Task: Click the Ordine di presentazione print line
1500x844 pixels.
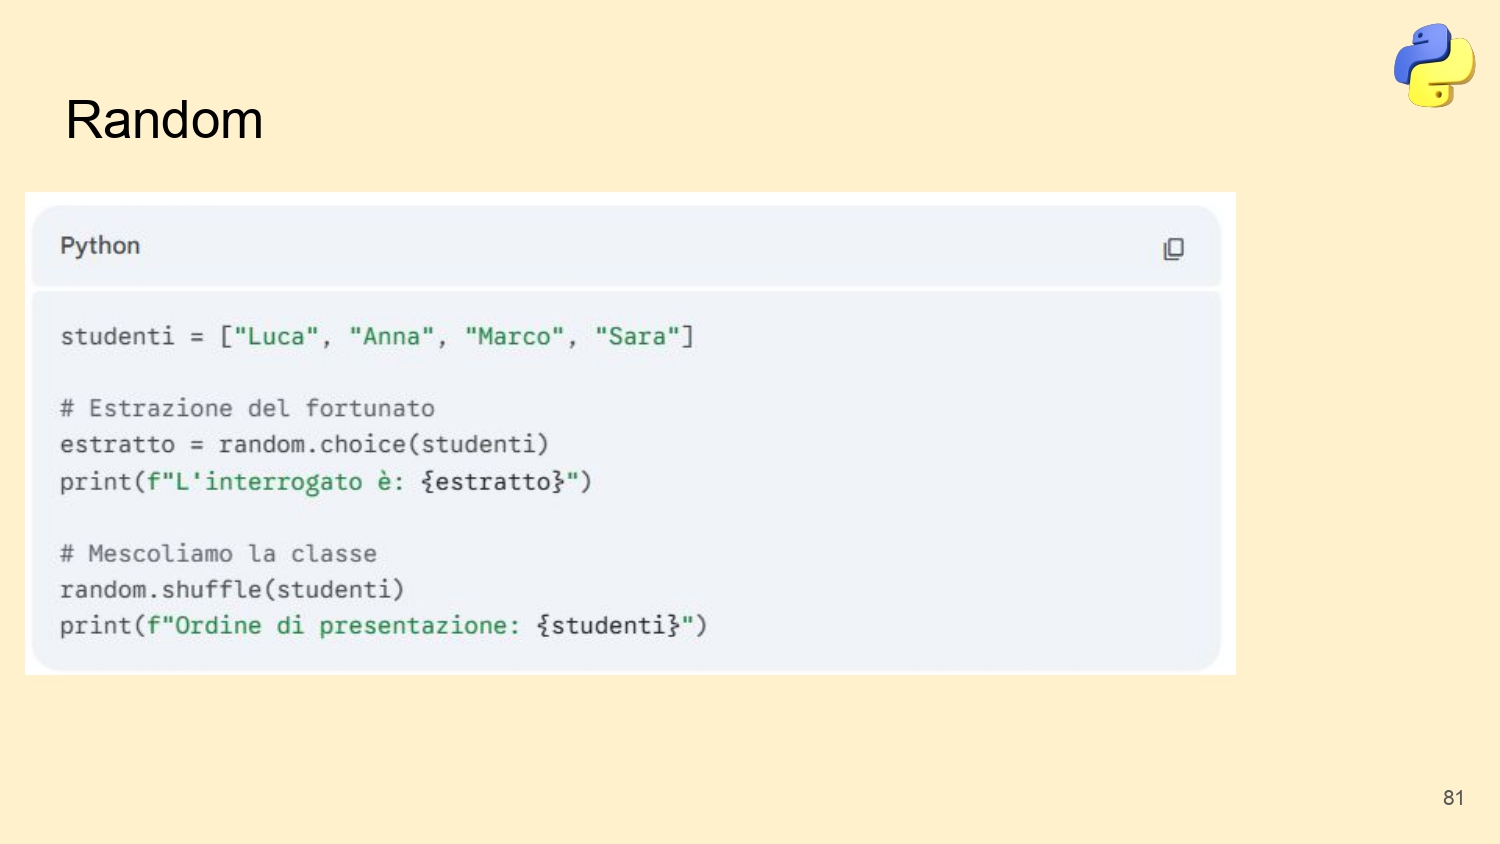Action: [383, 625]
